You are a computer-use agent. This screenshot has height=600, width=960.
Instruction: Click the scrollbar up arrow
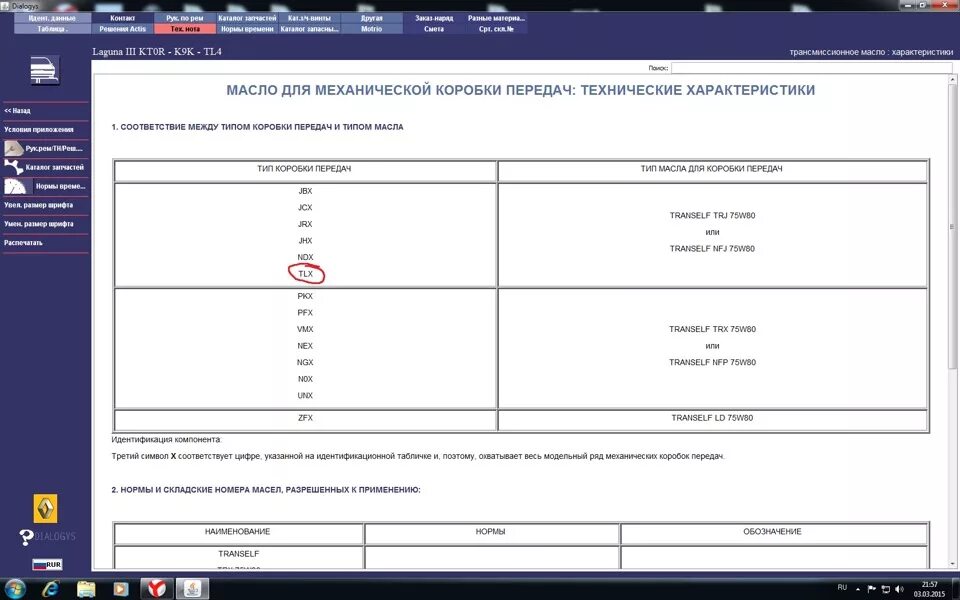[x=952, y=80]
